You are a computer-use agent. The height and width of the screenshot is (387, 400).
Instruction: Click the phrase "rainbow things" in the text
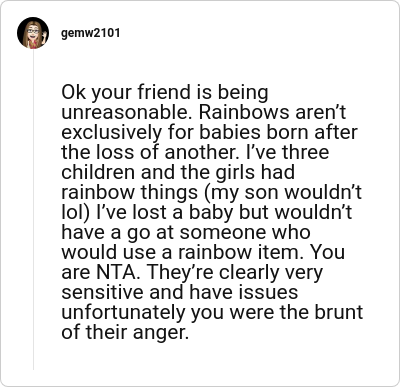(x=129, y=192)
